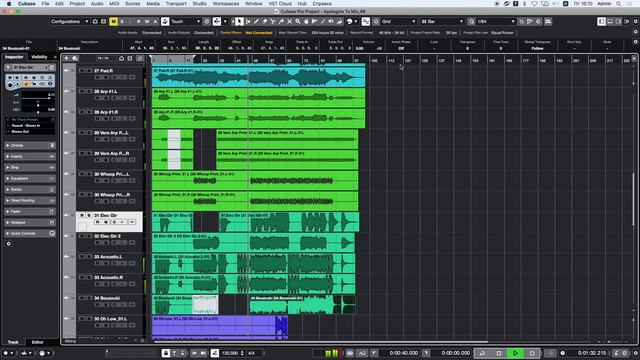
Task: Toggle mute on 27 Pad.R track
Action: point(82,71)
